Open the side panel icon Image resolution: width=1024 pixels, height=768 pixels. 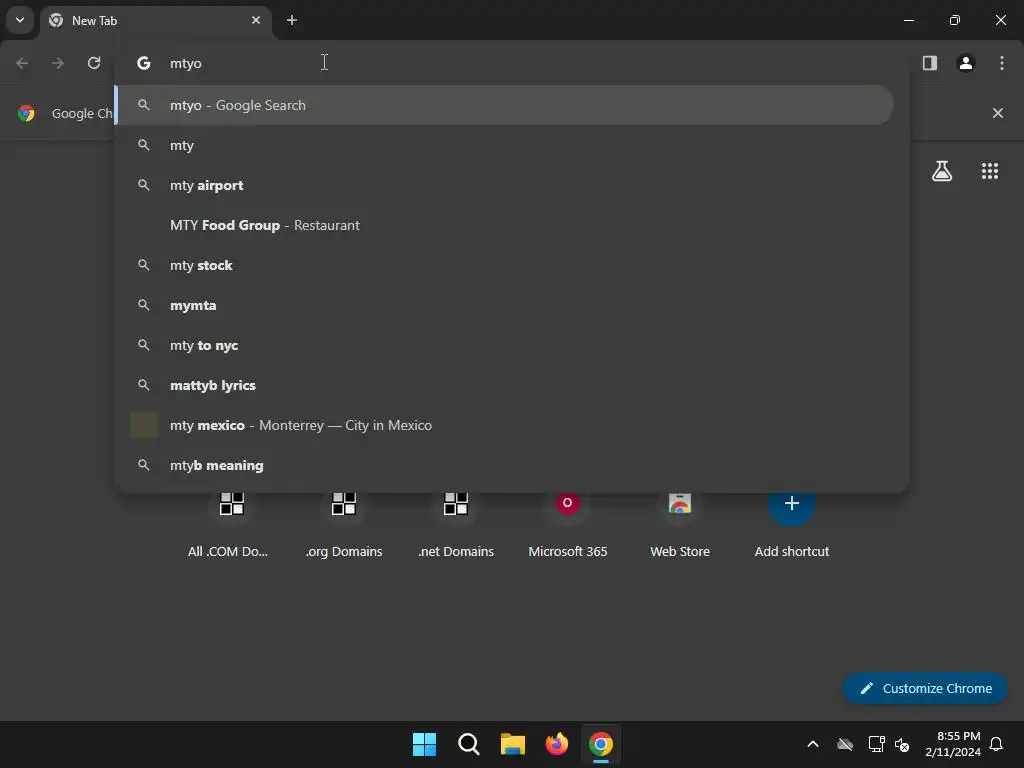coord(930,63)
